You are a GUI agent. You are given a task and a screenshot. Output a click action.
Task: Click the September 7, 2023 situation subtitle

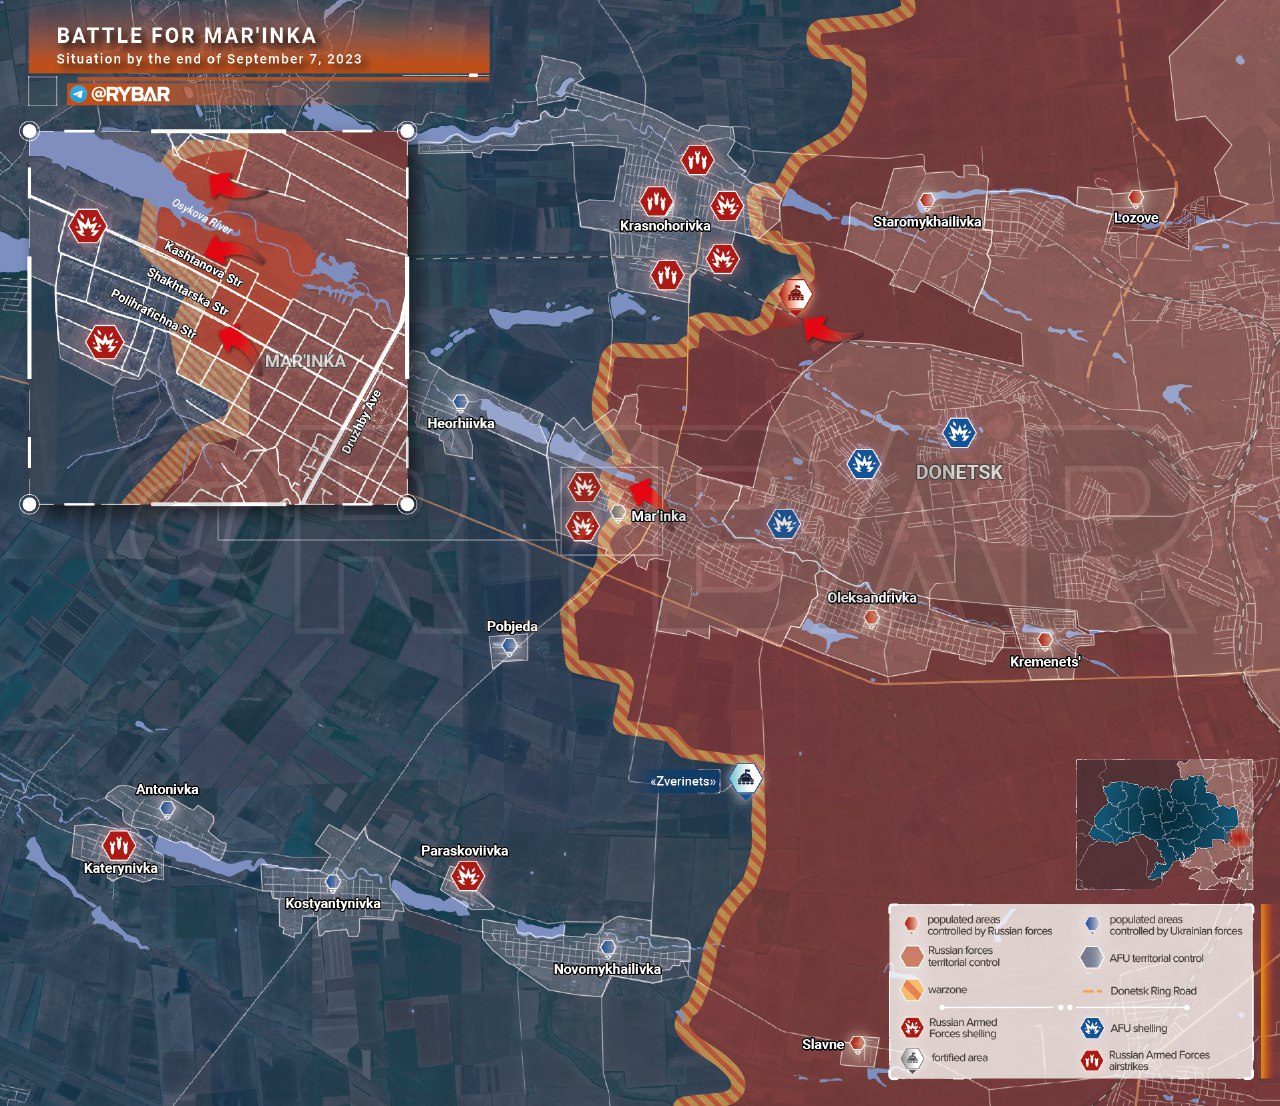[209, 59]
